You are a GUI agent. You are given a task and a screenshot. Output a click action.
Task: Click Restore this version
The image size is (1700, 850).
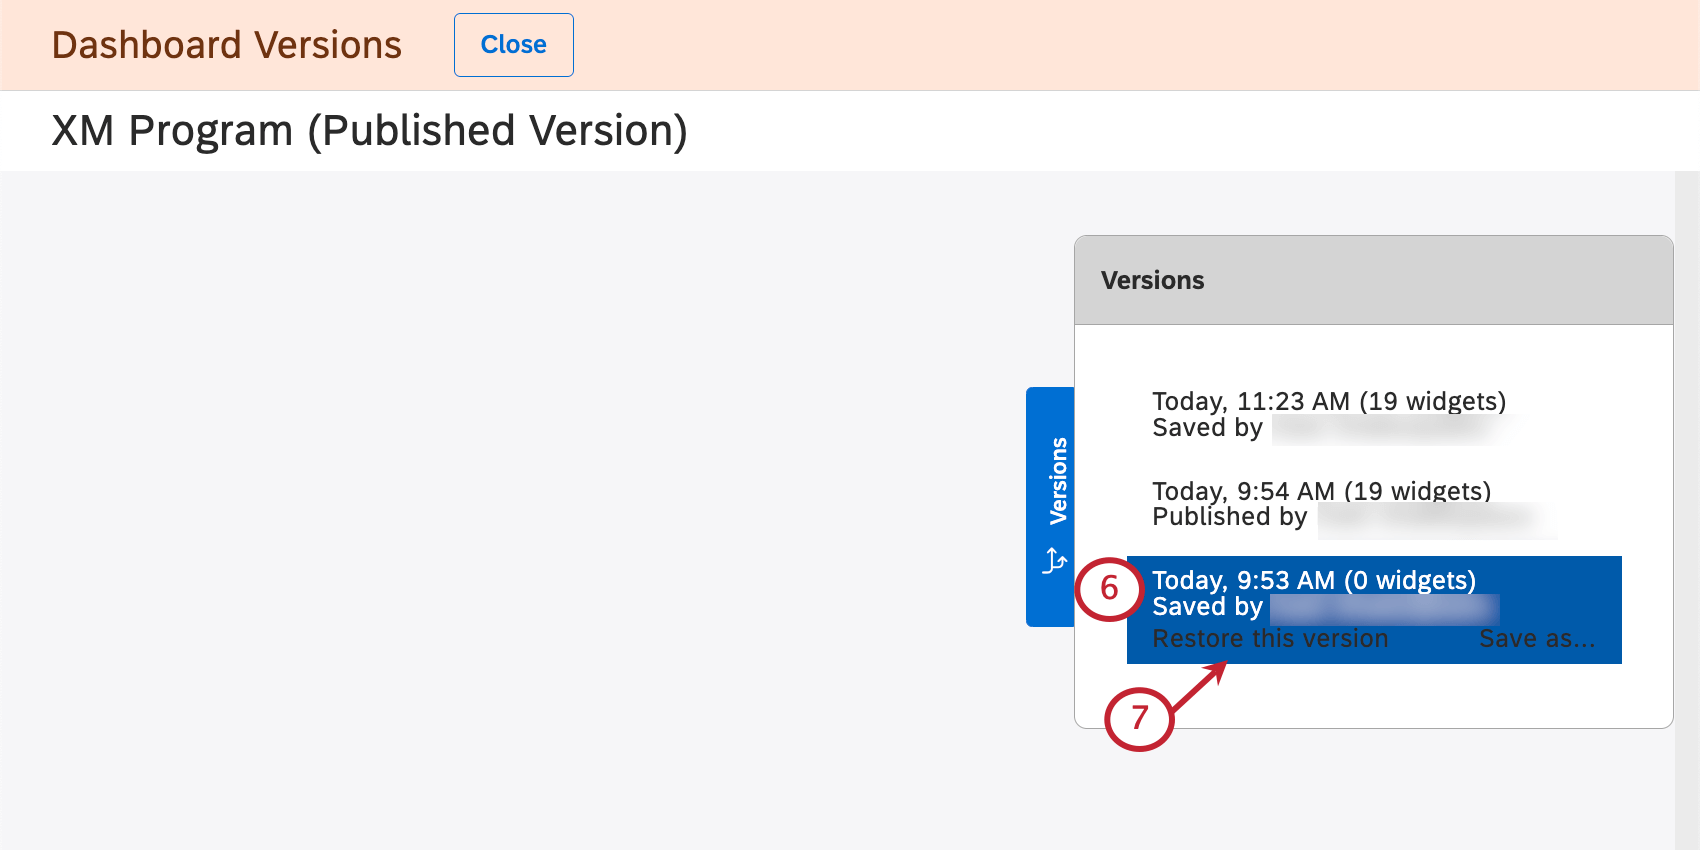click(1270, 638)
